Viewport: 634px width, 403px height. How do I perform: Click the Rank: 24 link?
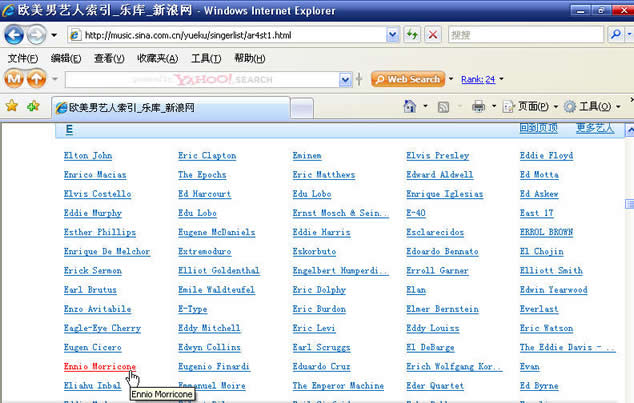(478, 79)
